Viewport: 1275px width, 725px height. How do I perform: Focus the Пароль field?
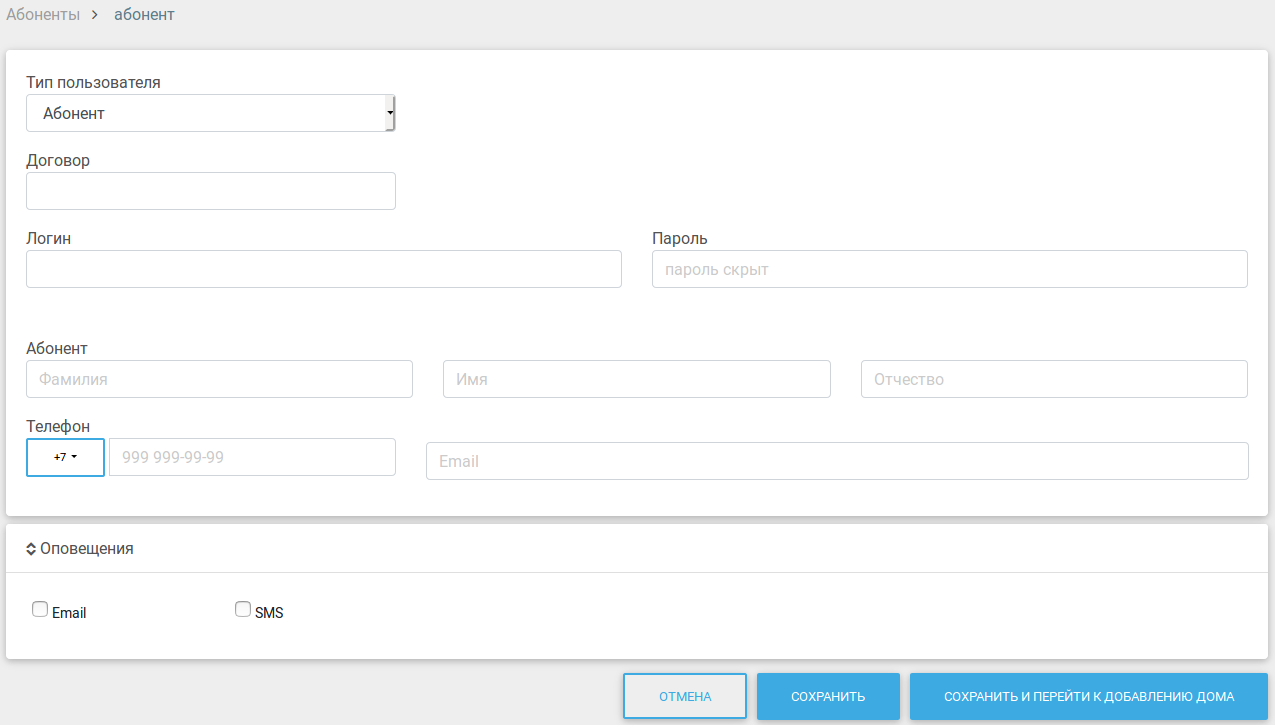(x=950, y=269)
